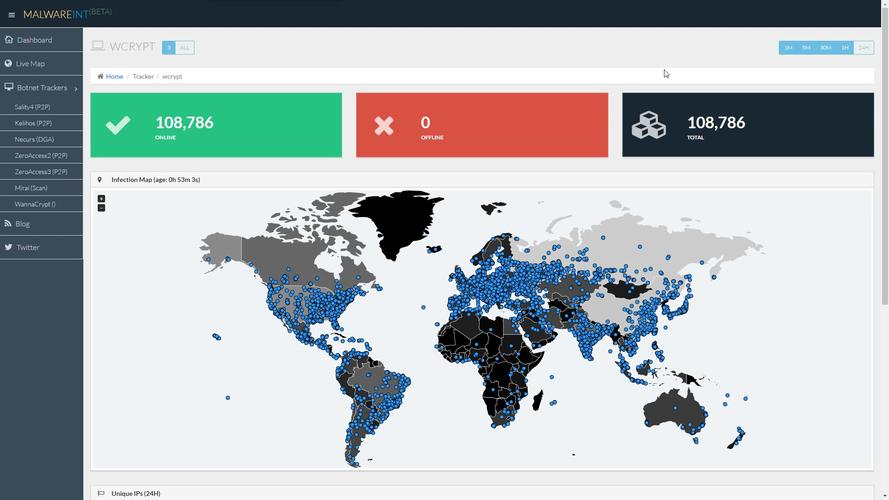The height and width of the screenshot is (500, 889).
Task: Click the cubes icon on Total card
Action: 649,125
